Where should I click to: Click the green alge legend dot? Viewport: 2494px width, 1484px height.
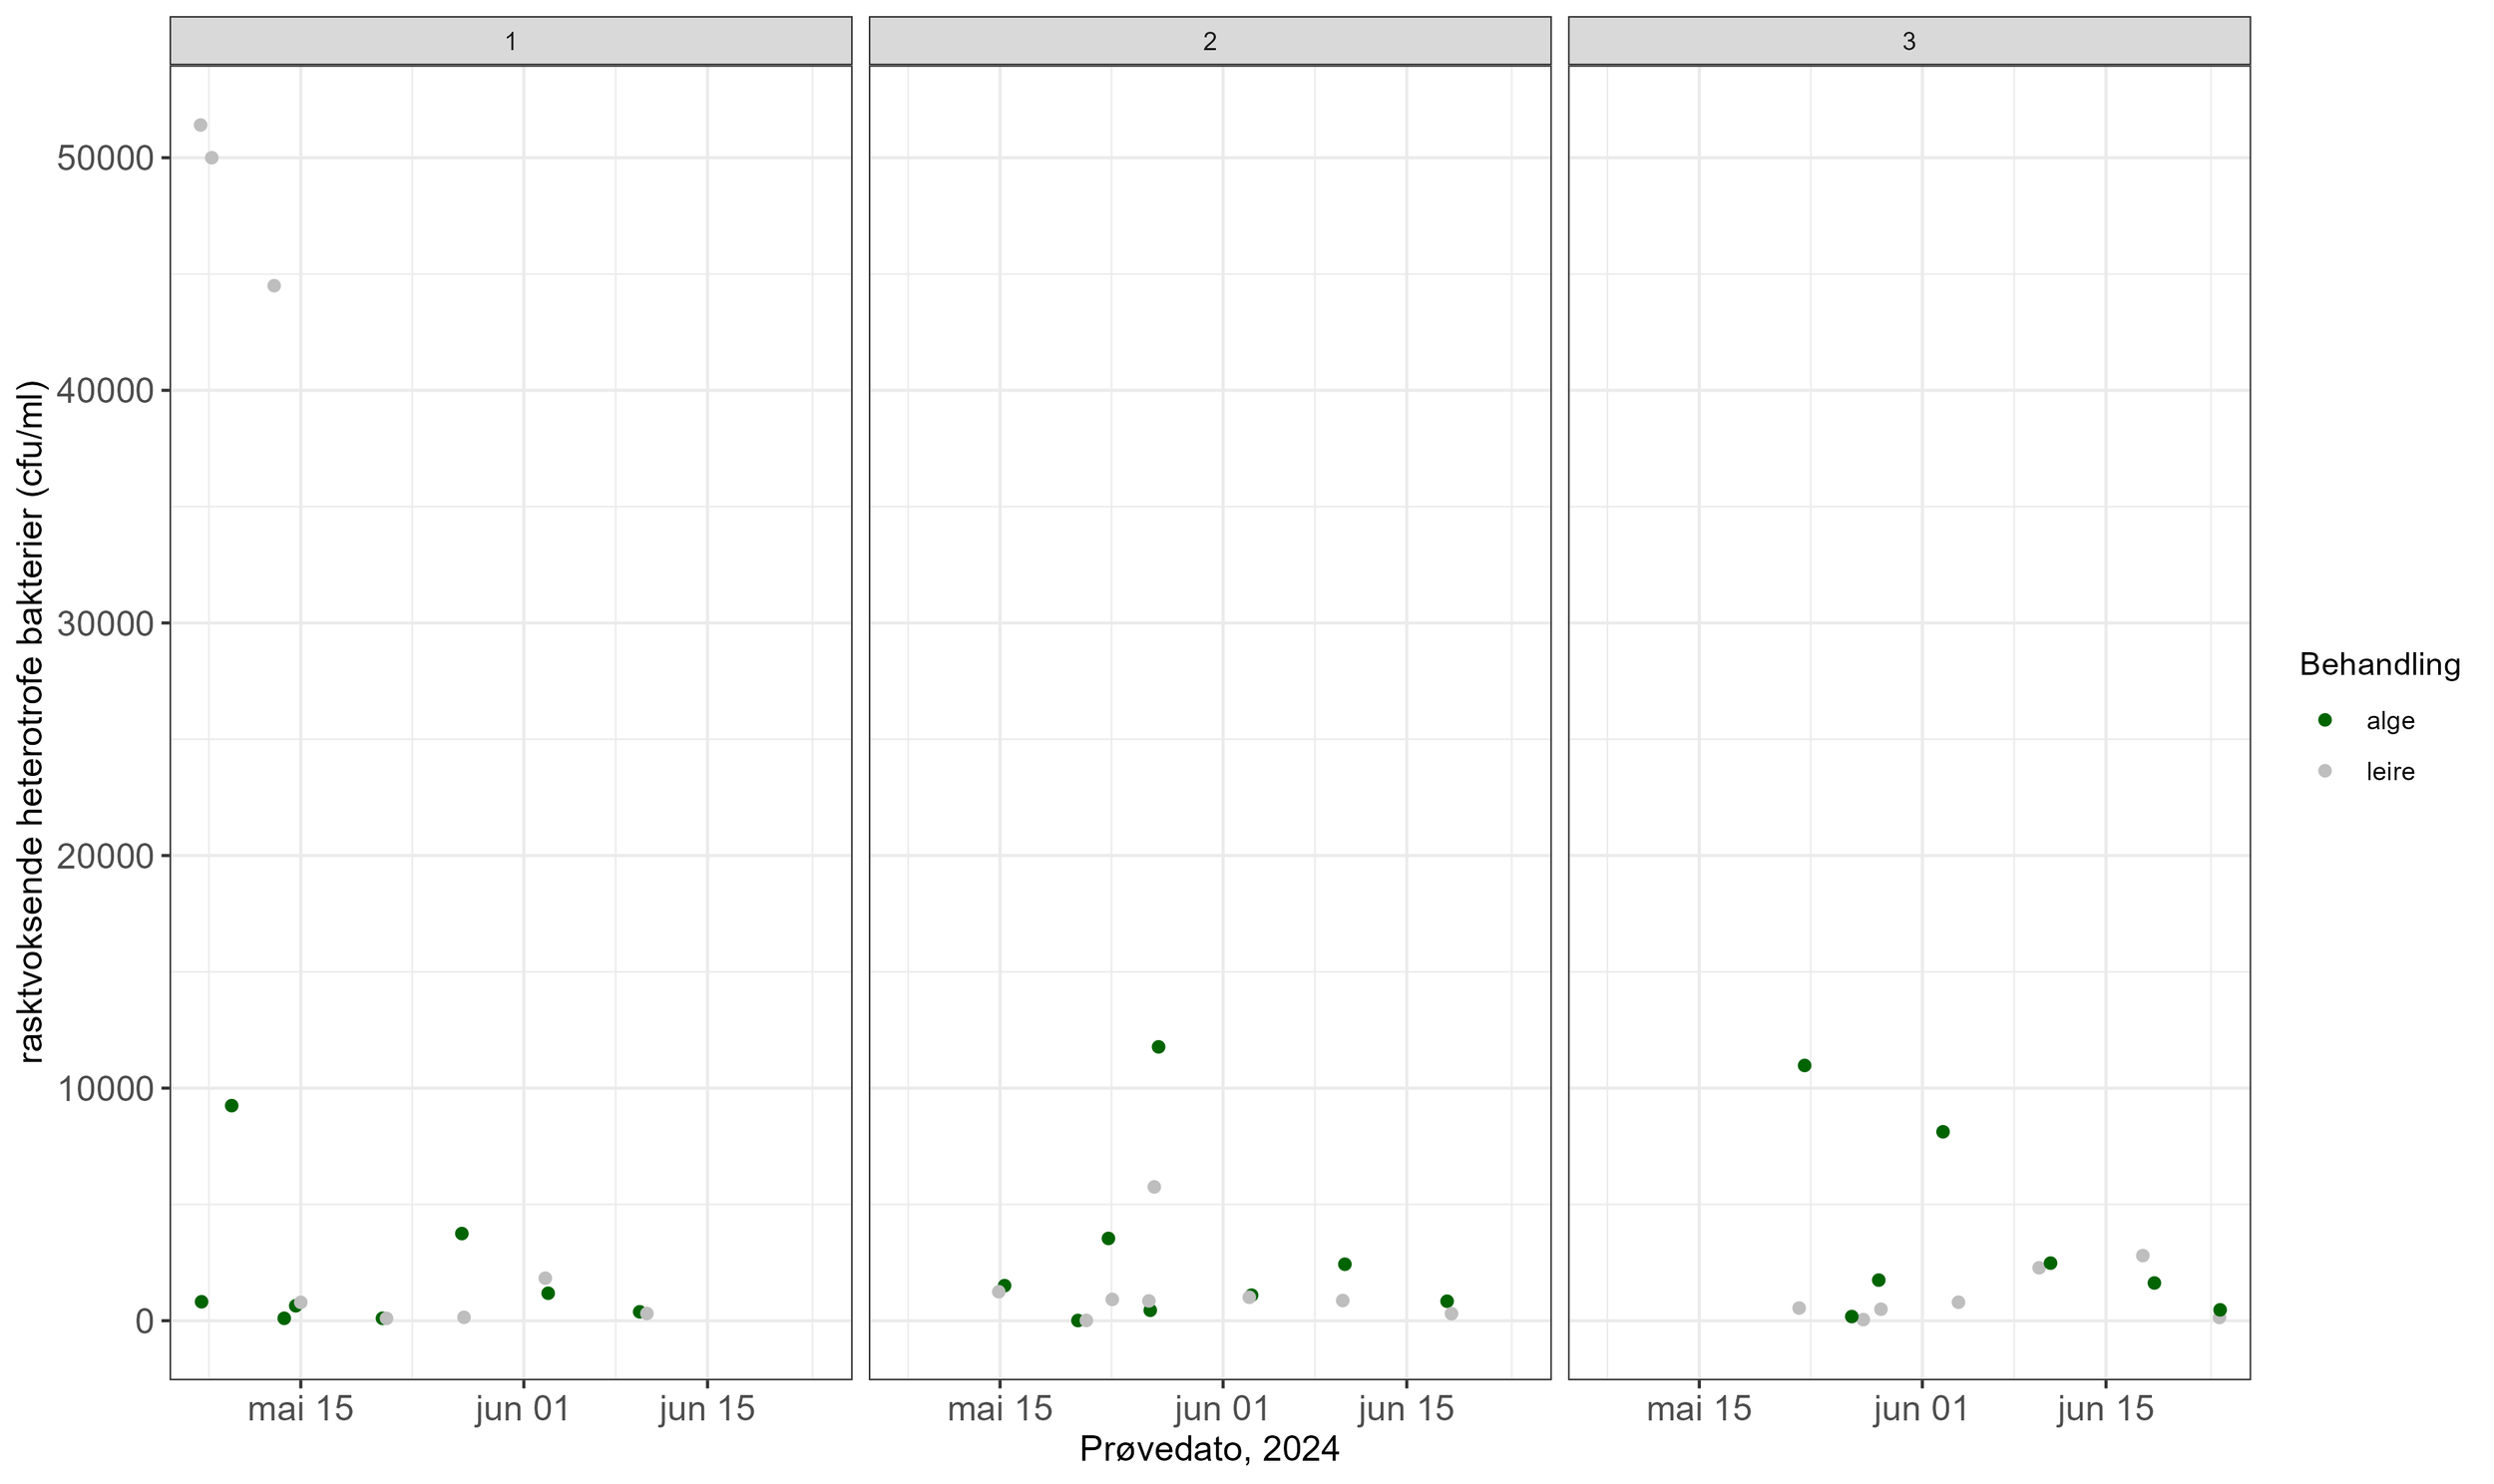point(2324,720)
